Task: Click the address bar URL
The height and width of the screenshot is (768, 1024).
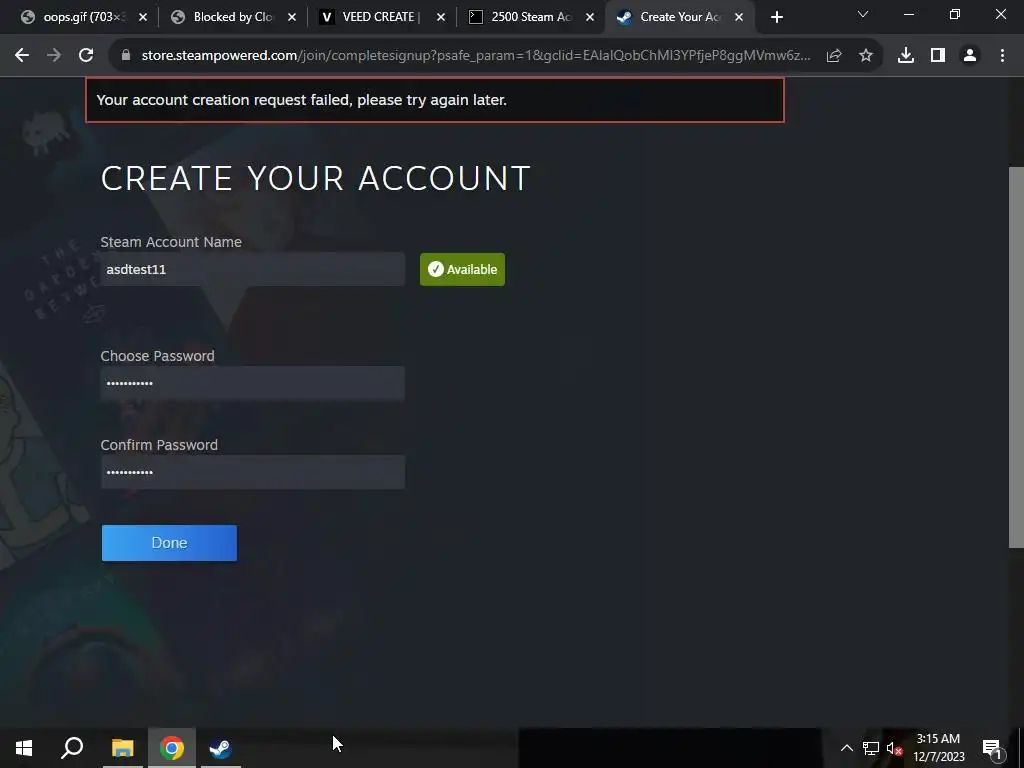Action: [x=476, y=56]
